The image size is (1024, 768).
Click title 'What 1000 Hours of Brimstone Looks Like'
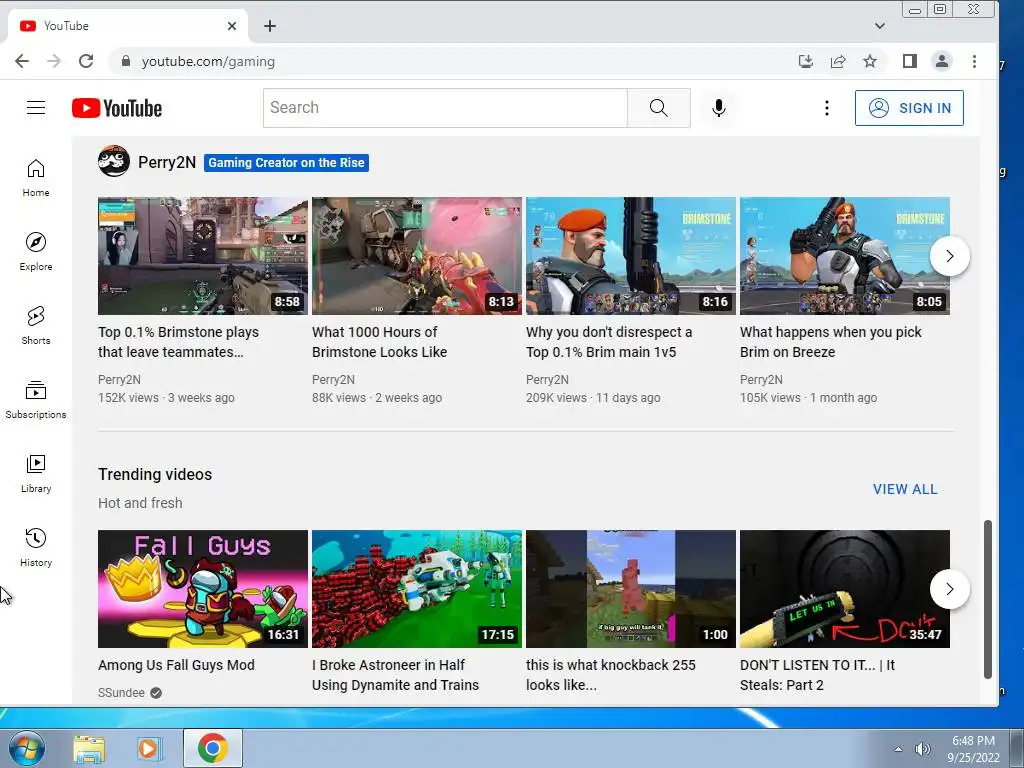(379, 342)
